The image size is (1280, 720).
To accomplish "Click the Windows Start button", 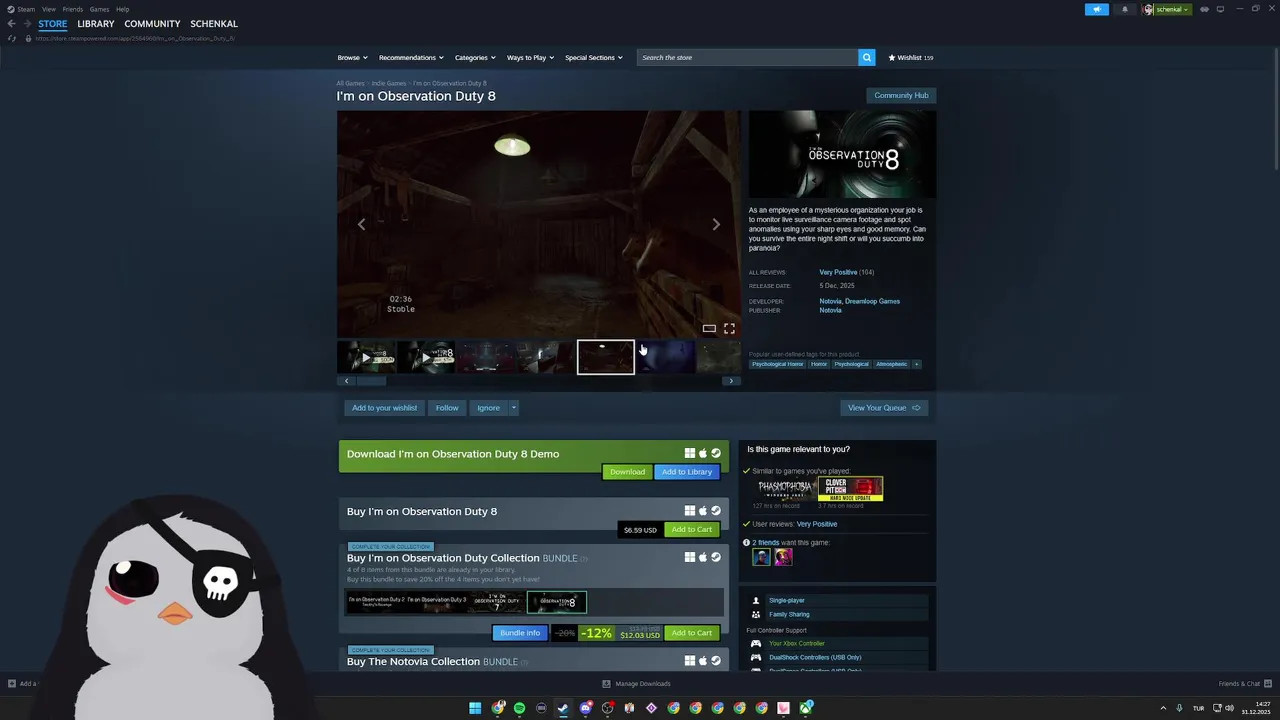I will click(475, 708).
